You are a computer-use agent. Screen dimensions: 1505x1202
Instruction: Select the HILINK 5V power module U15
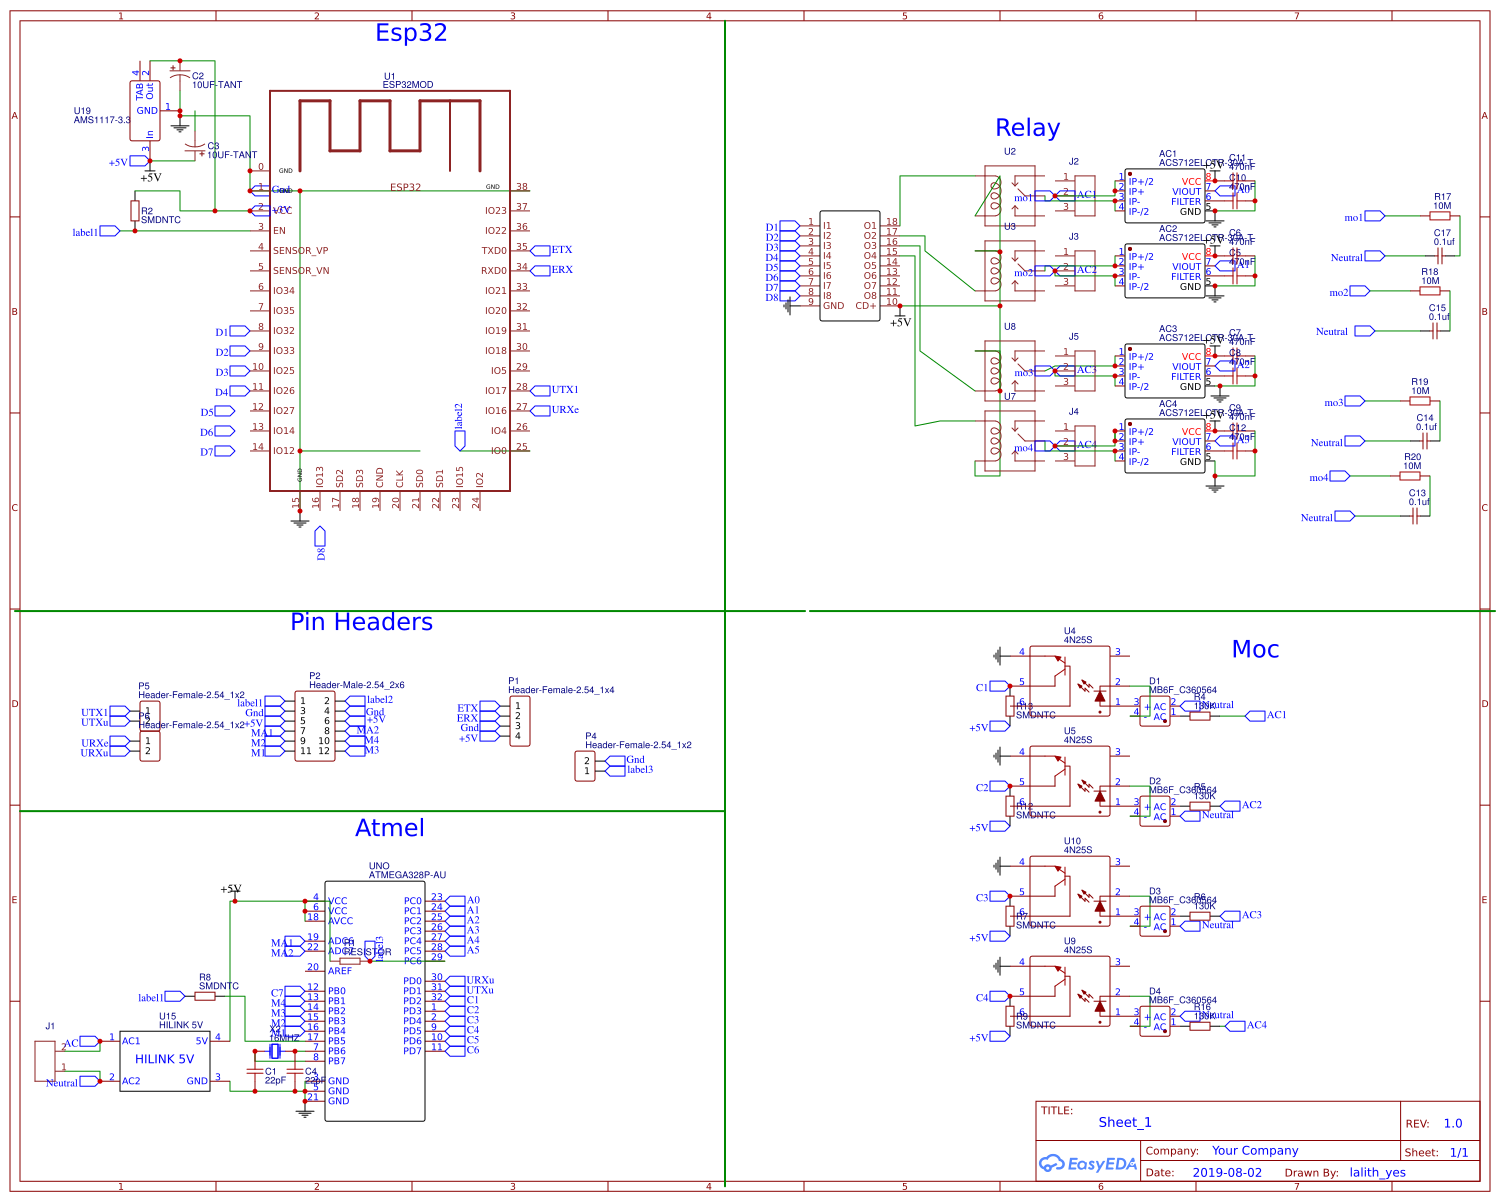[165, 1060]
